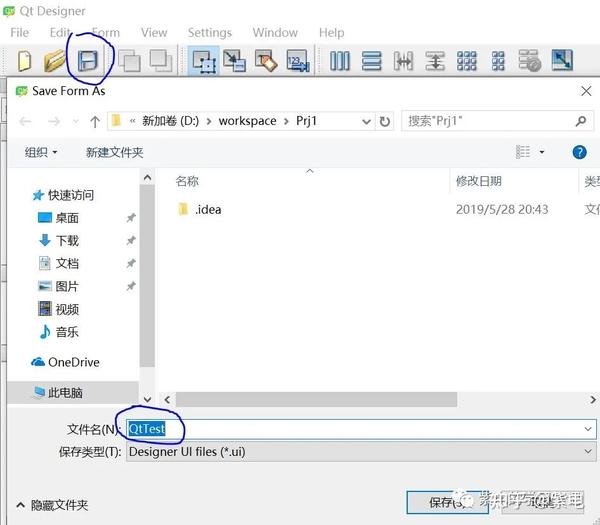The height and width of the screenshot is (525, 600).
Task: Apply Lay Out Horizontally icon
Action: pyautogui.click(x=340, y=61)
